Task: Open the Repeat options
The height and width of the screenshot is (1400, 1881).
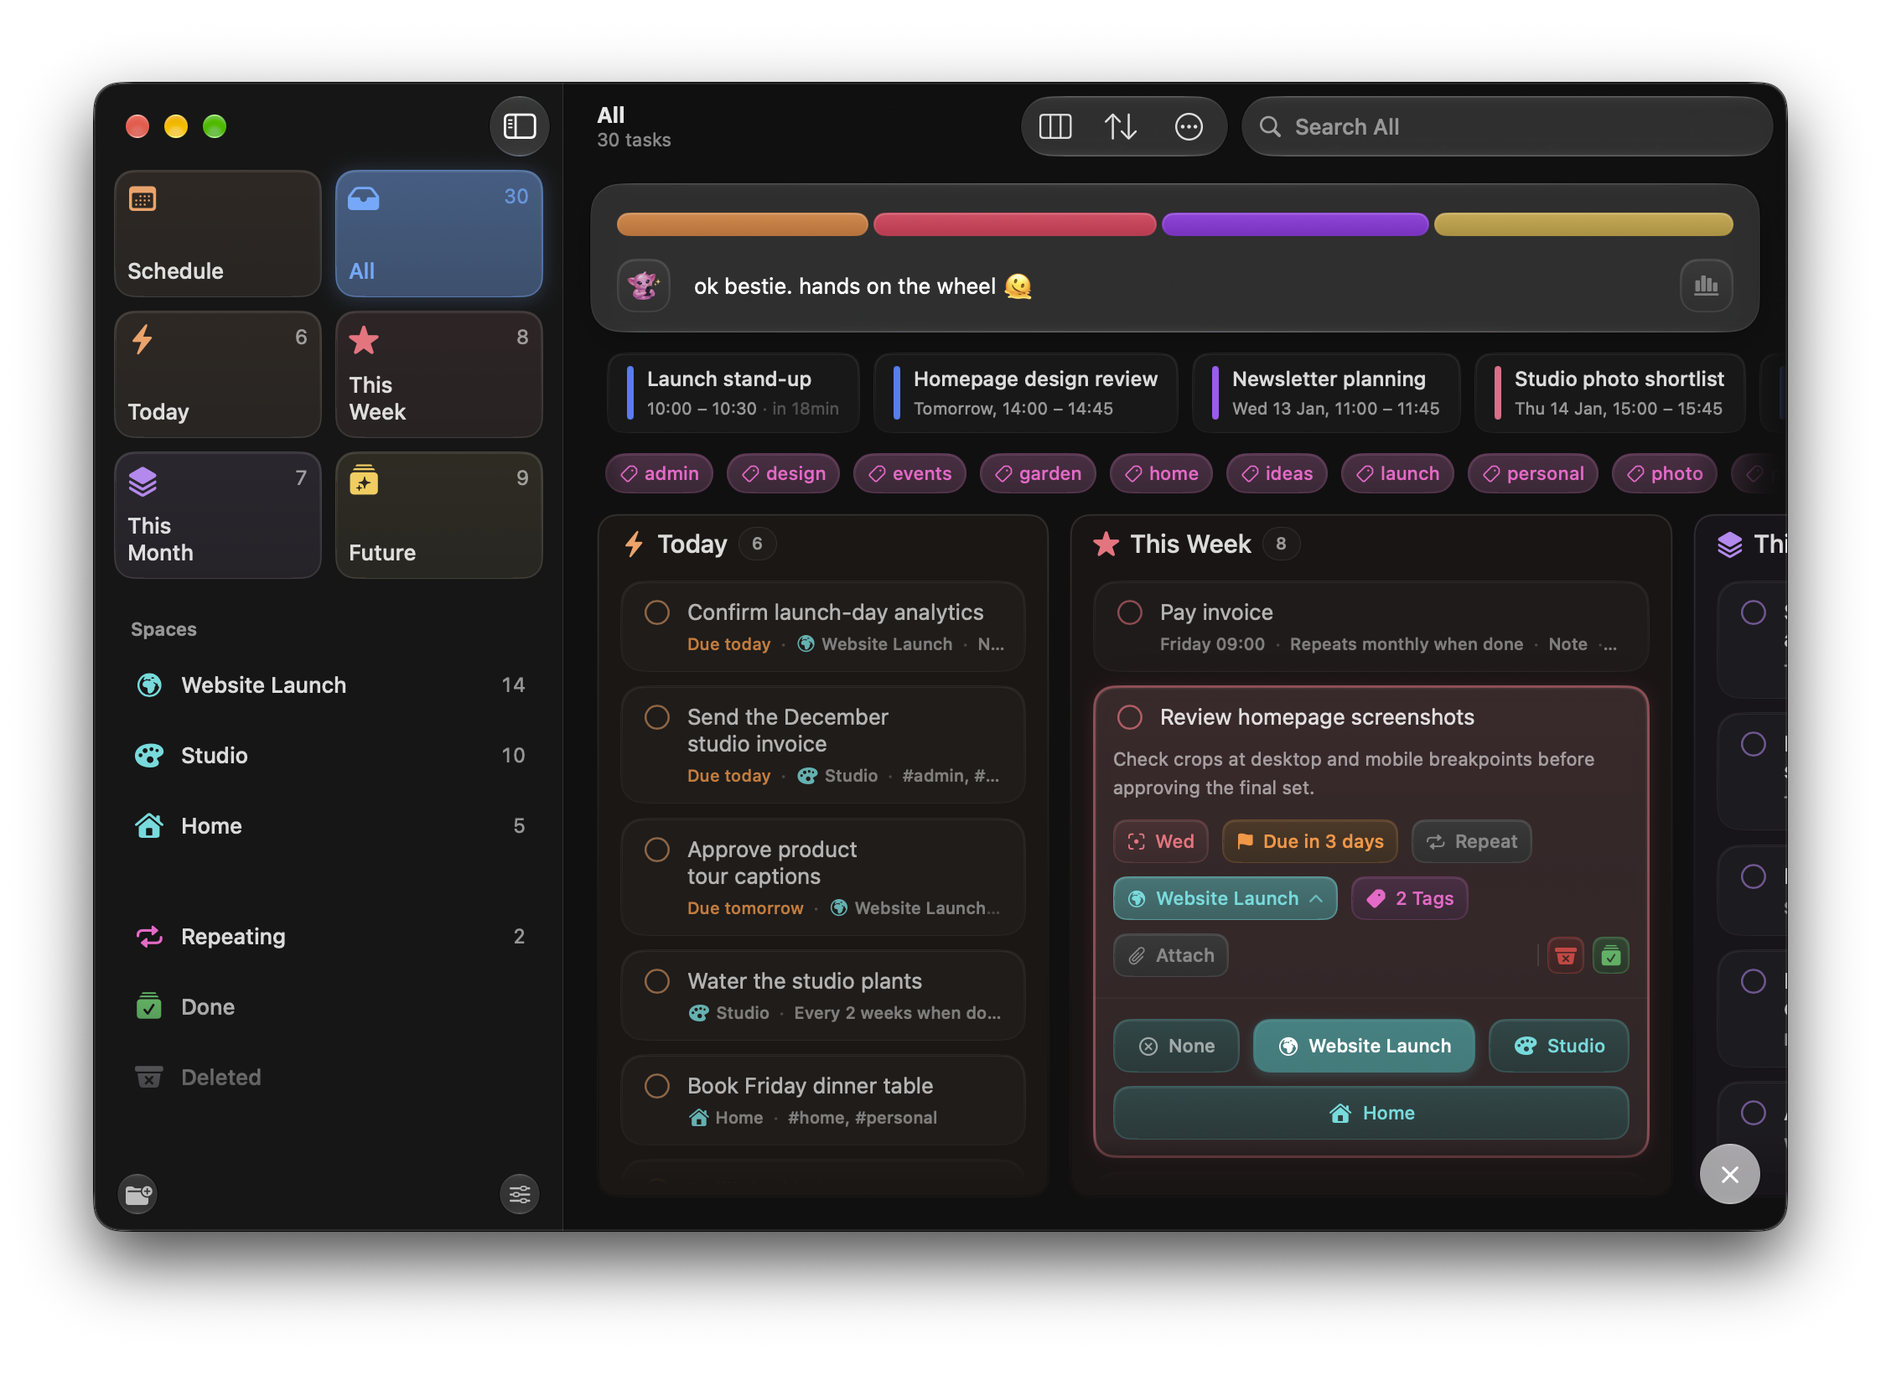Action: [1471, 841]
